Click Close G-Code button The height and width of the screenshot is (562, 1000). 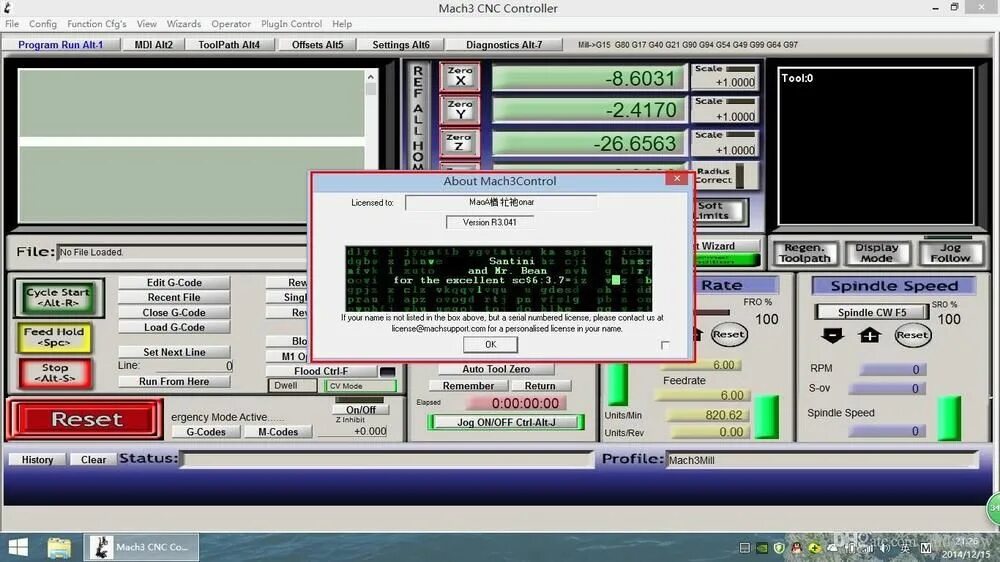pyautogui.click(x=174, y=313)
